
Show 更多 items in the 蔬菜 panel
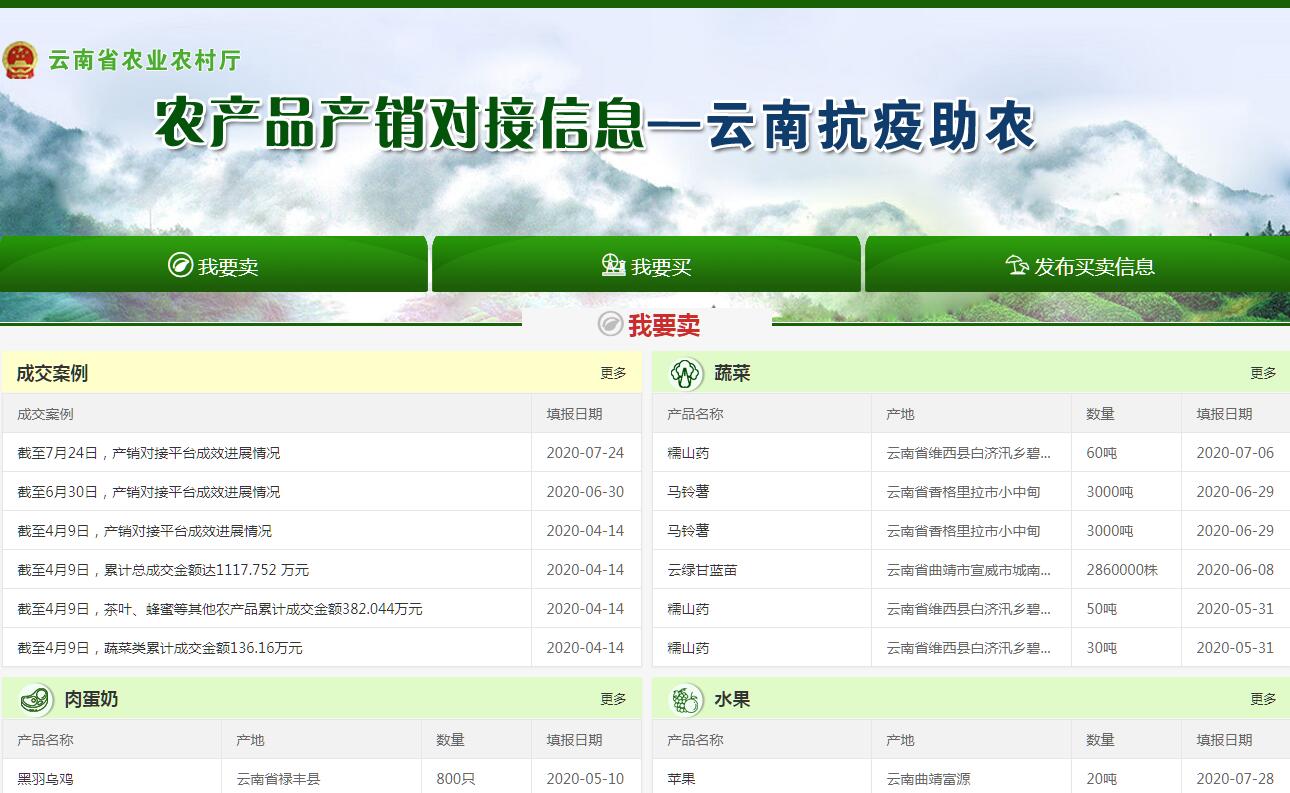tap(1263, 373)
